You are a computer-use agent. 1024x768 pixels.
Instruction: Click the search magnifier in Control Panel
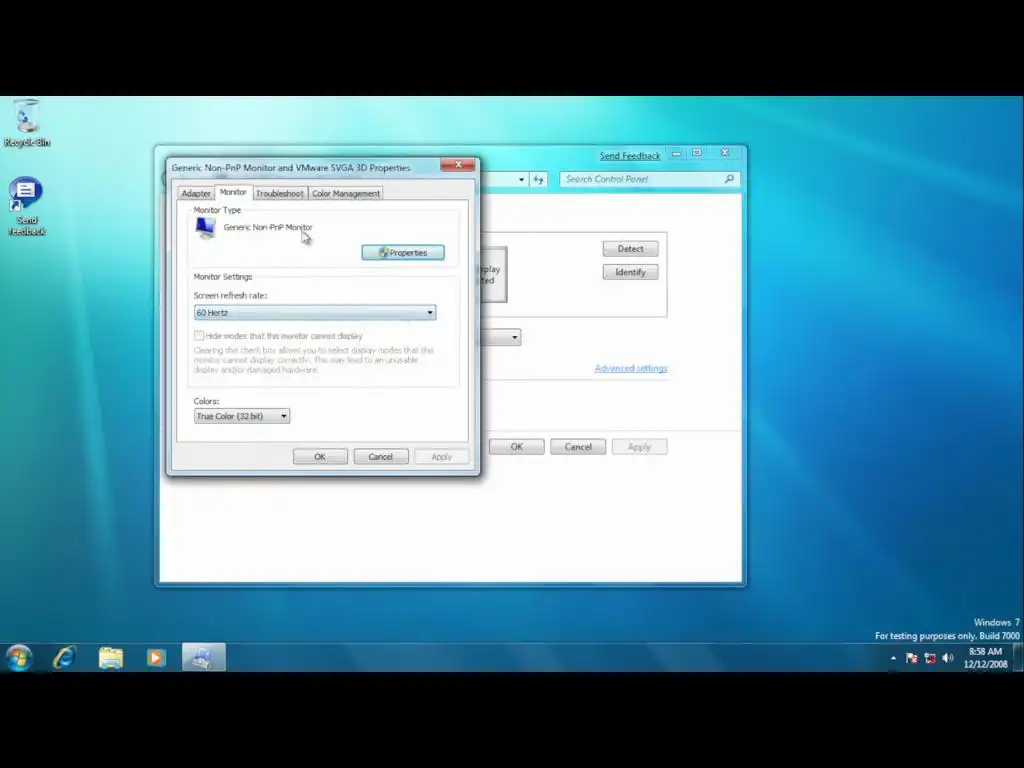pyautogui.click(x=729, y=179)
